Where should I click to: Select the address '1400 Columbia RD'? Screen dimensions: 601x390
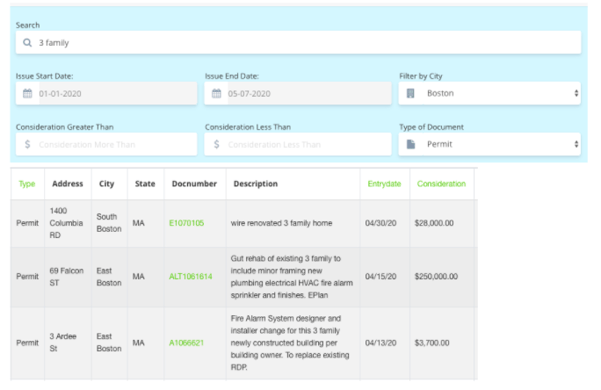tap(66, 223)
